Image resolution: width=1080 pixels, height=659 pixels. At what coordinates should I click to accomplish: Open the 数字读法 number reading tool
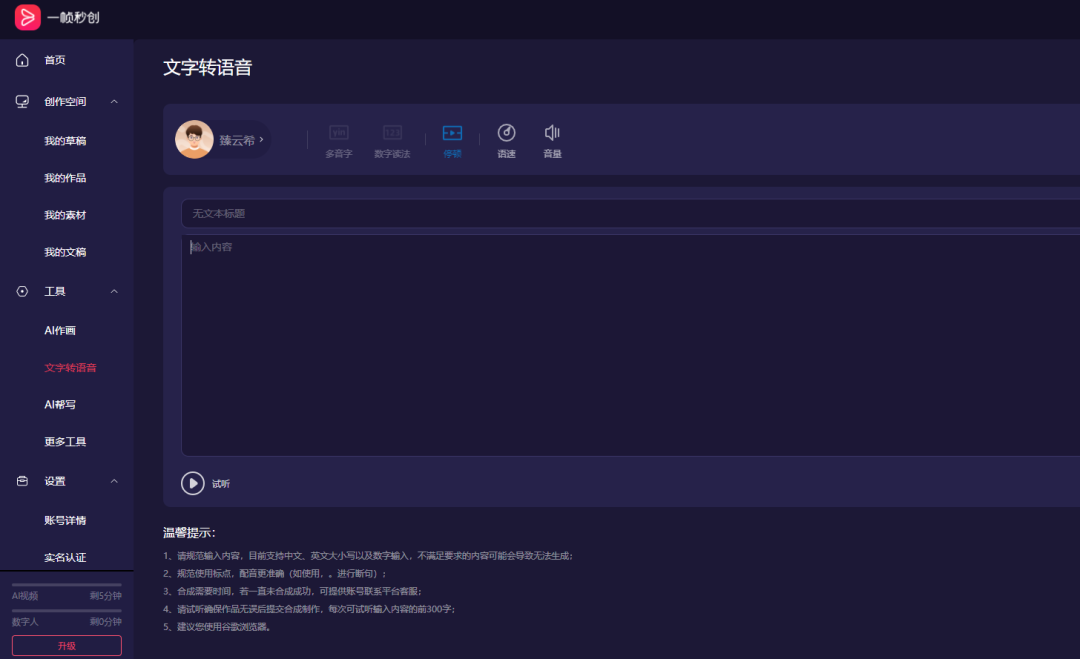click(x=393, y=140)
